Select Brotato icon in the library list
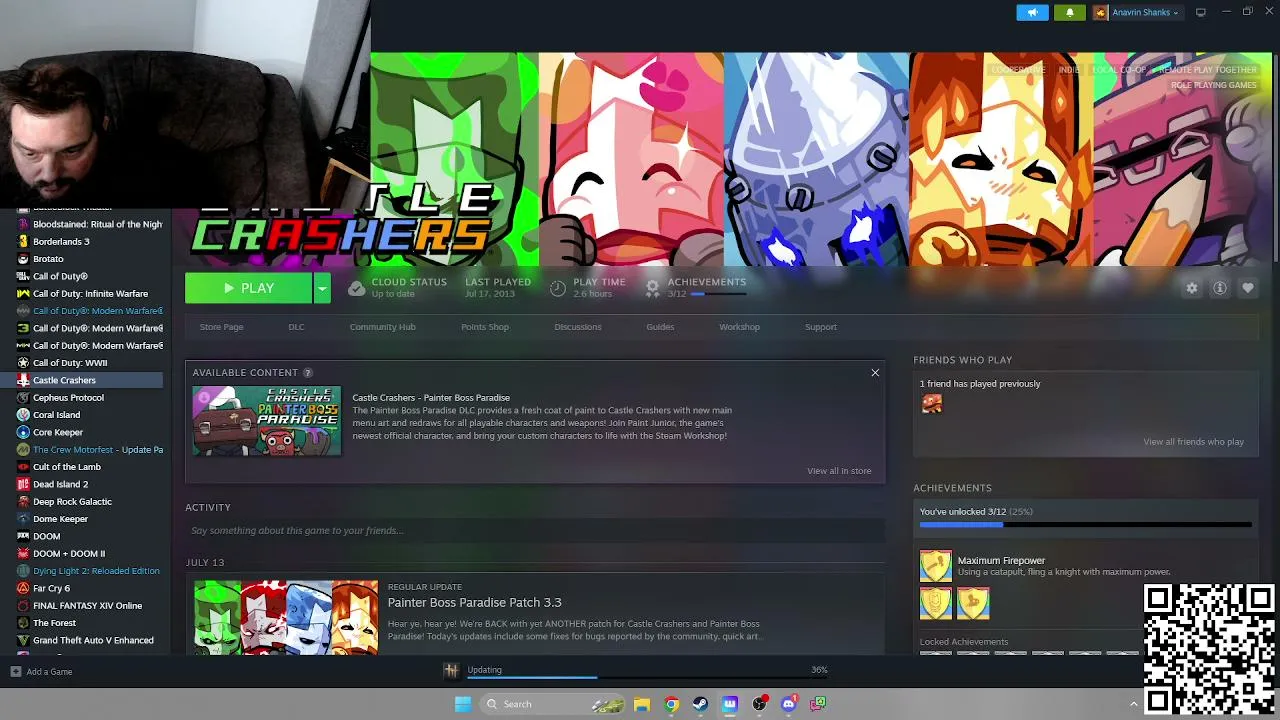This screenshot has height=720, width=1280. pyautogui.click(x=23, y=259)
